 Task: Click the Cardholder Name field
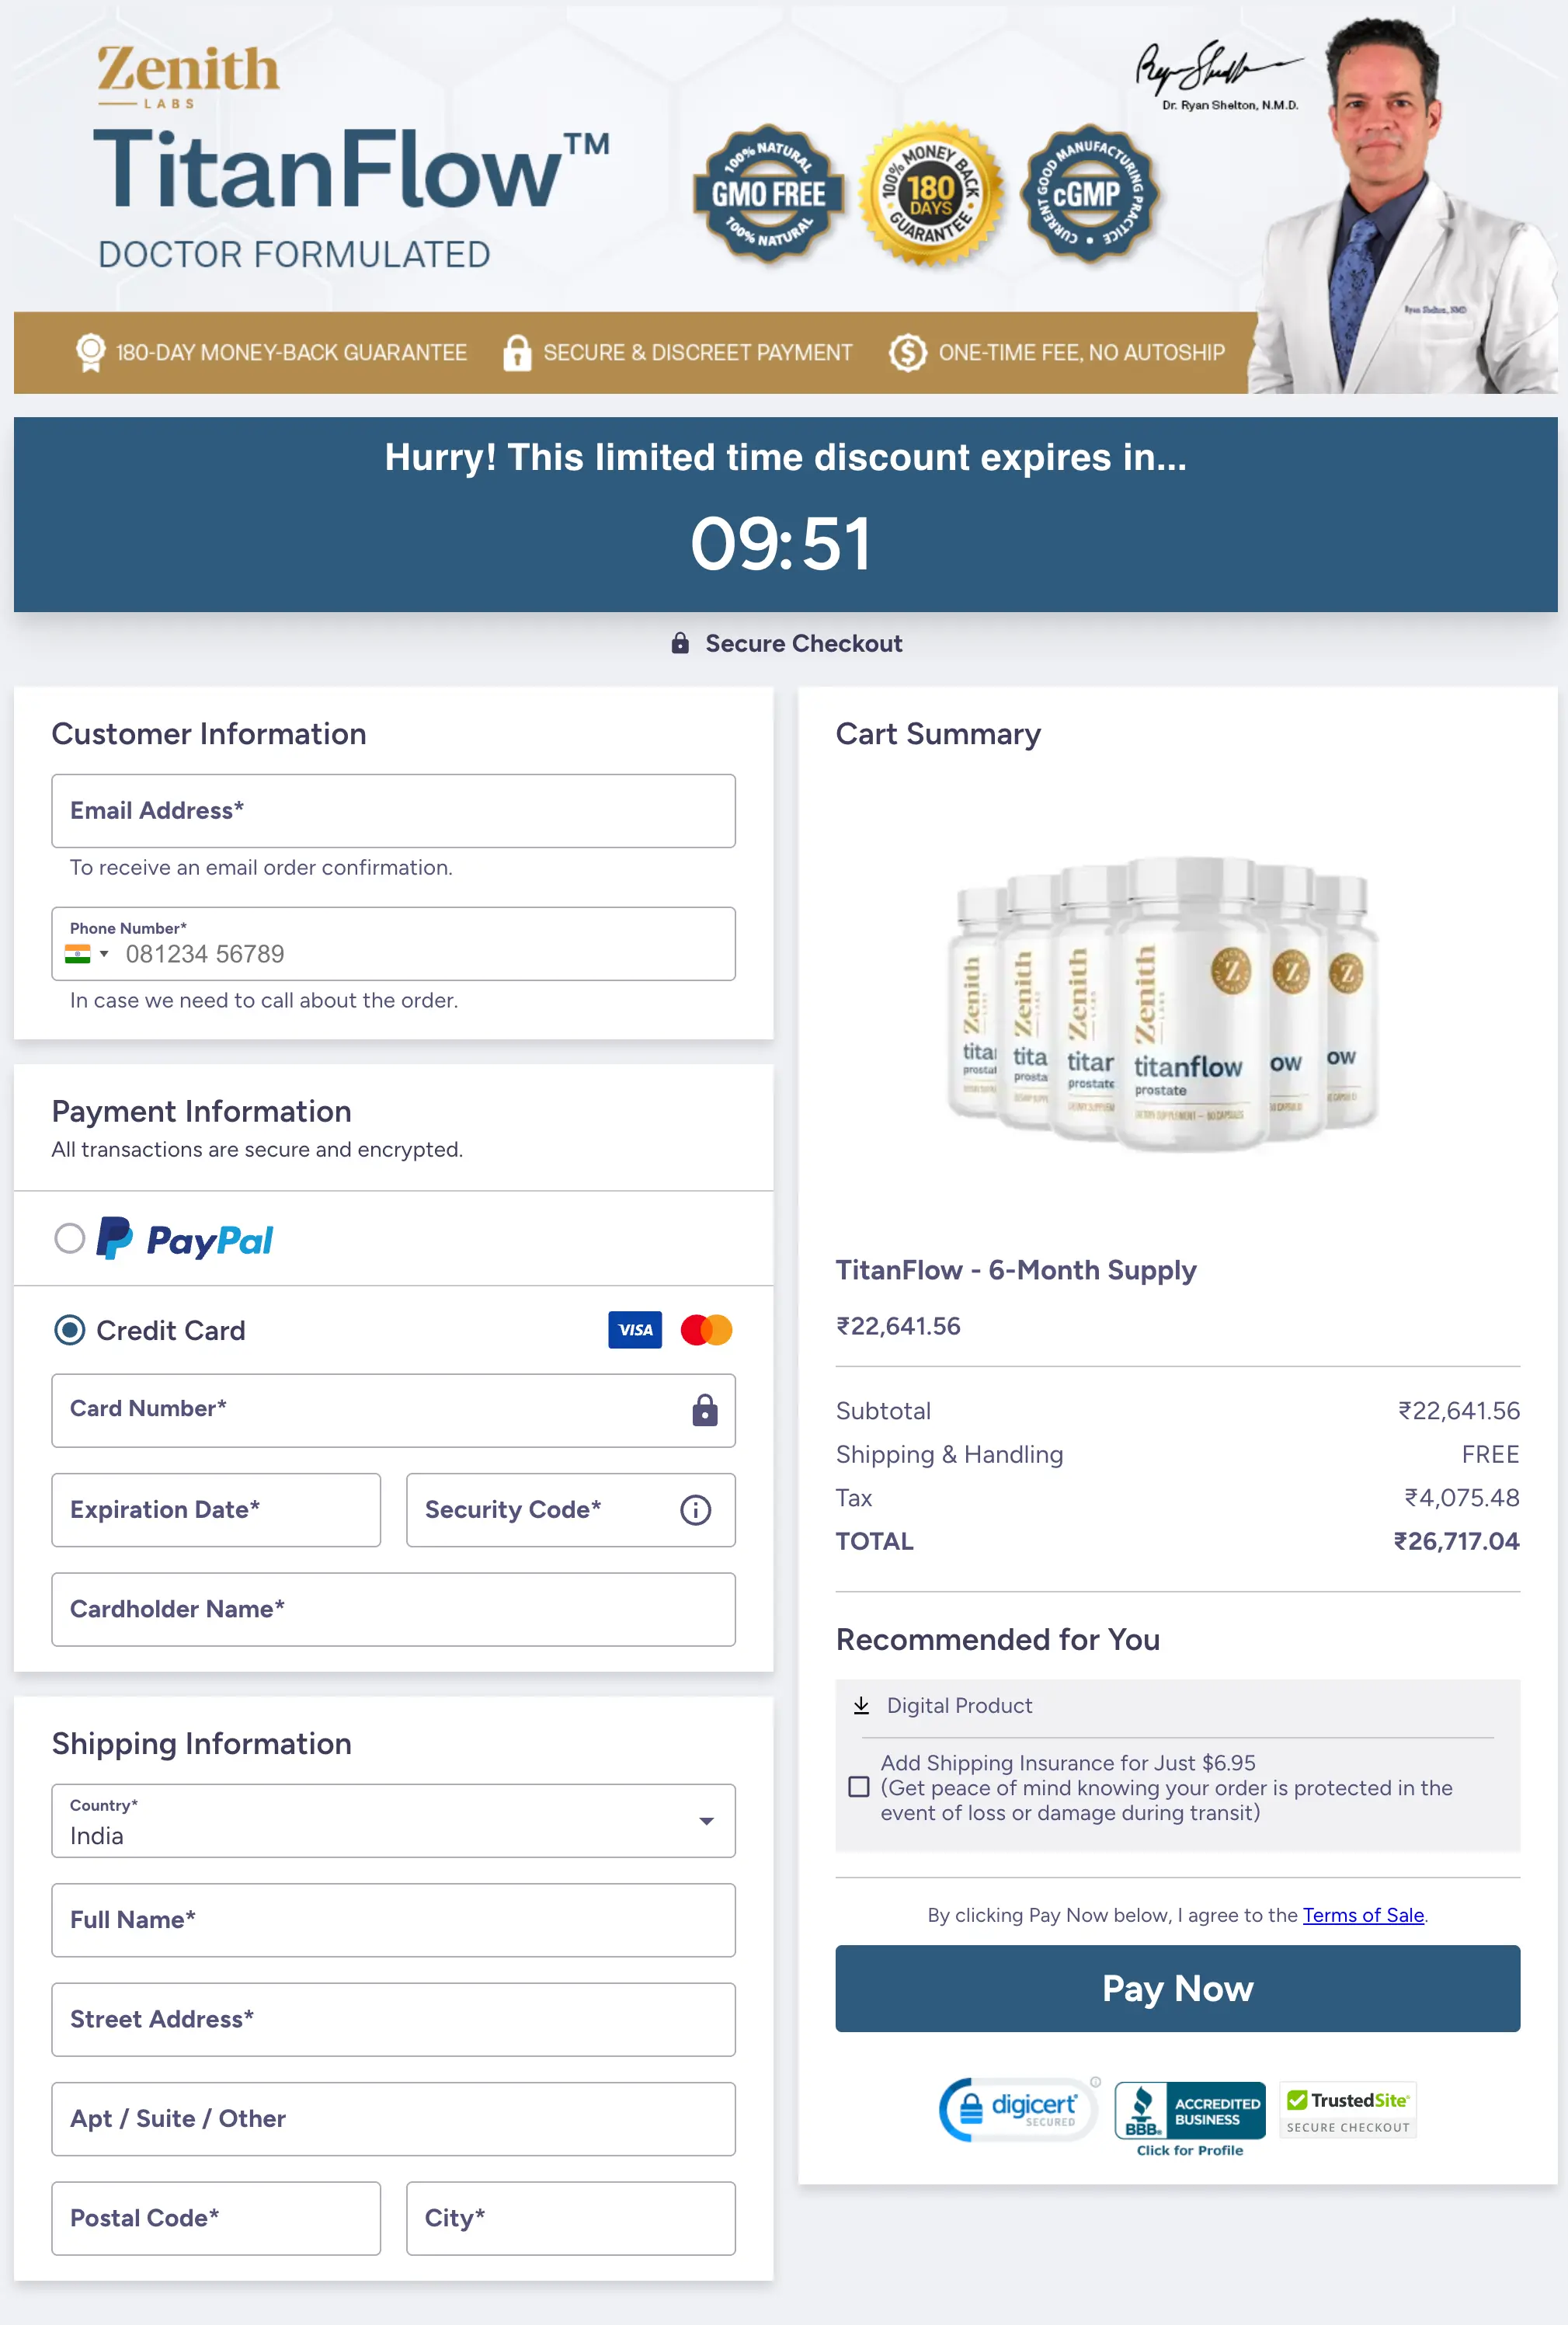click(x=393, y=1609)
